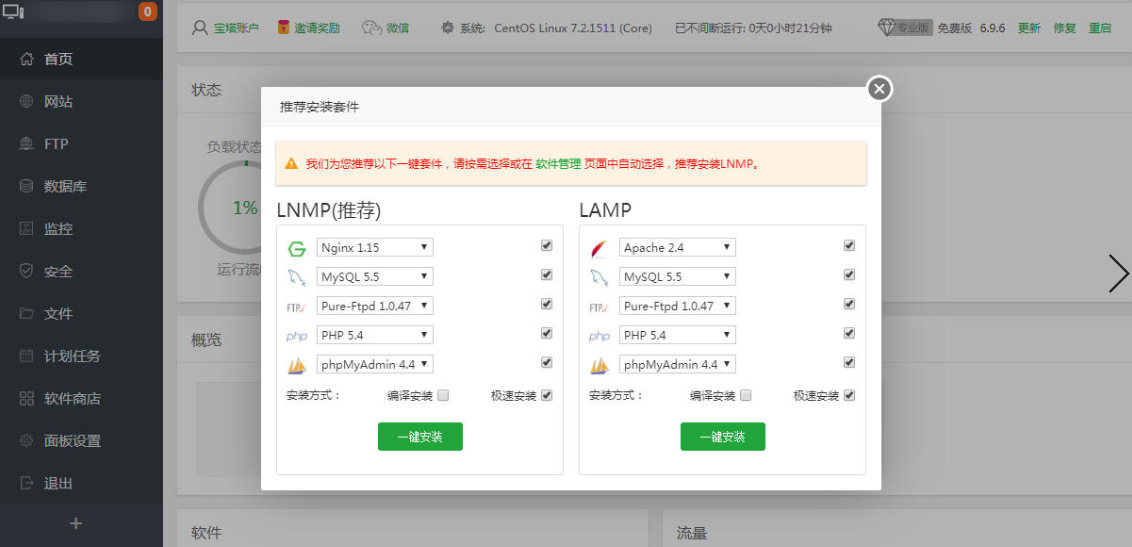Click the FTP sidebar icon

pyautogui.click(x=27, y=144)
